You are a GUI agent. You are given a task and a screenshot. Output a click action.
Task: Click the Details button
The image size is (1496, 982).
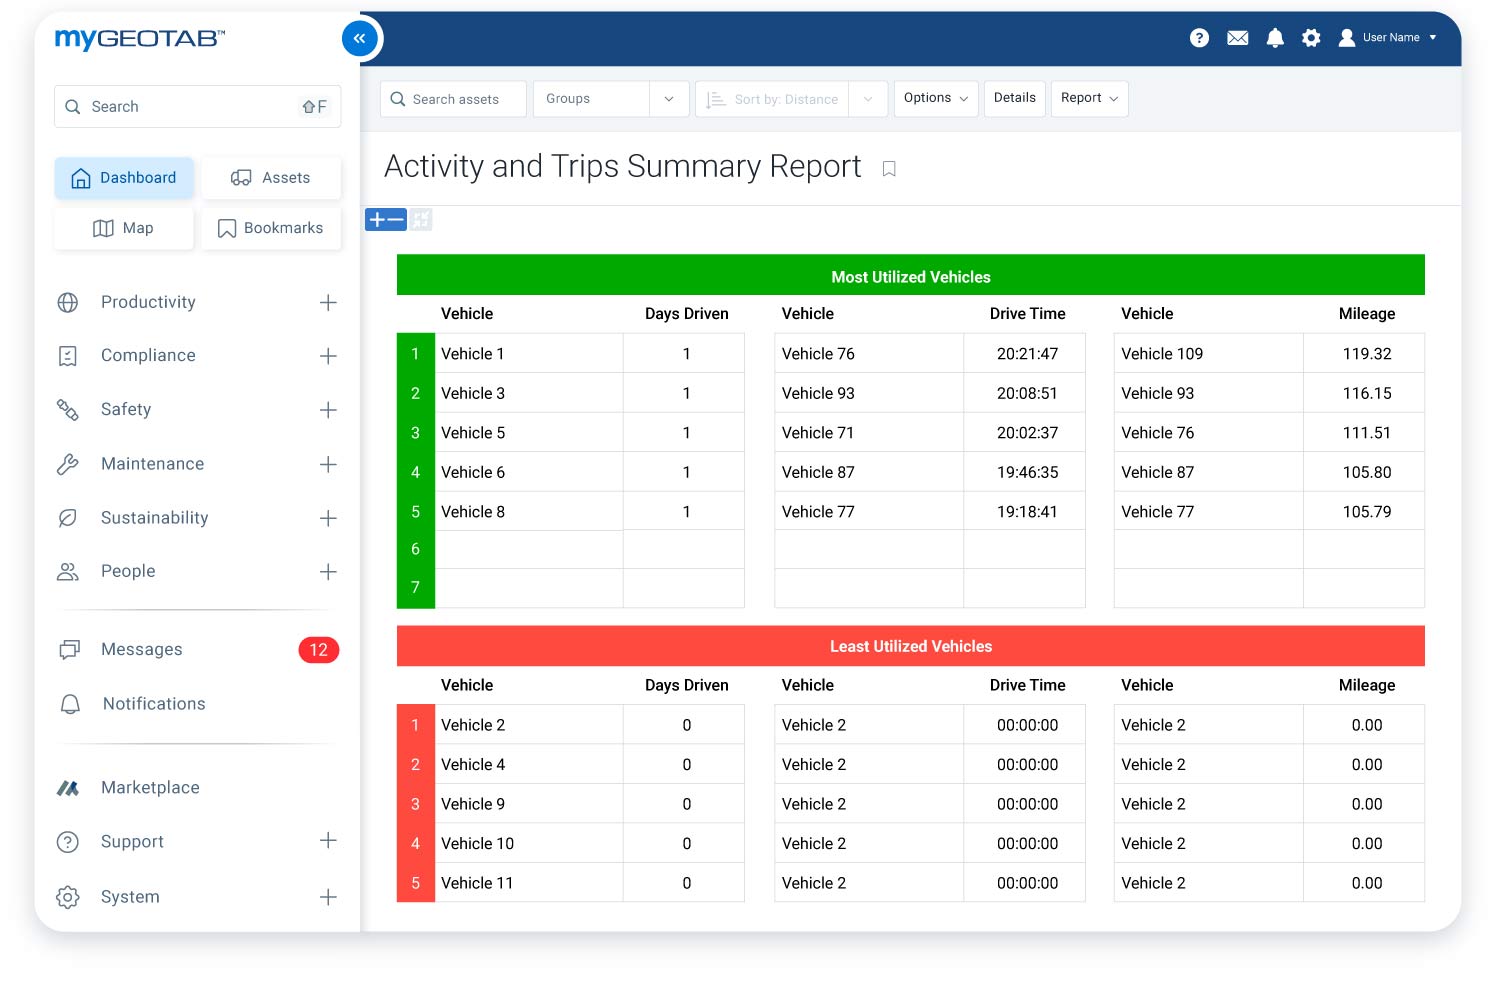(x=1014, y=98)
